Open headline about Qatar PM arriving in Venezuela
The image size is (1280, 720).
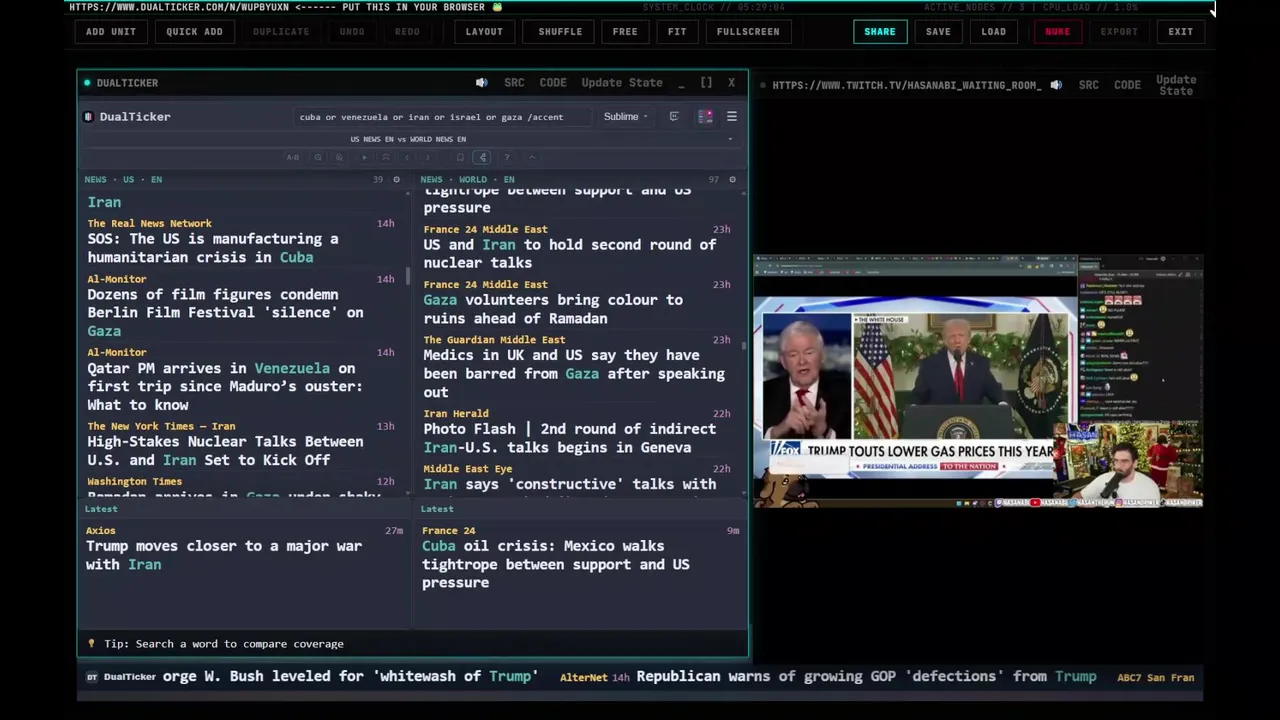(x=226, y=386)
